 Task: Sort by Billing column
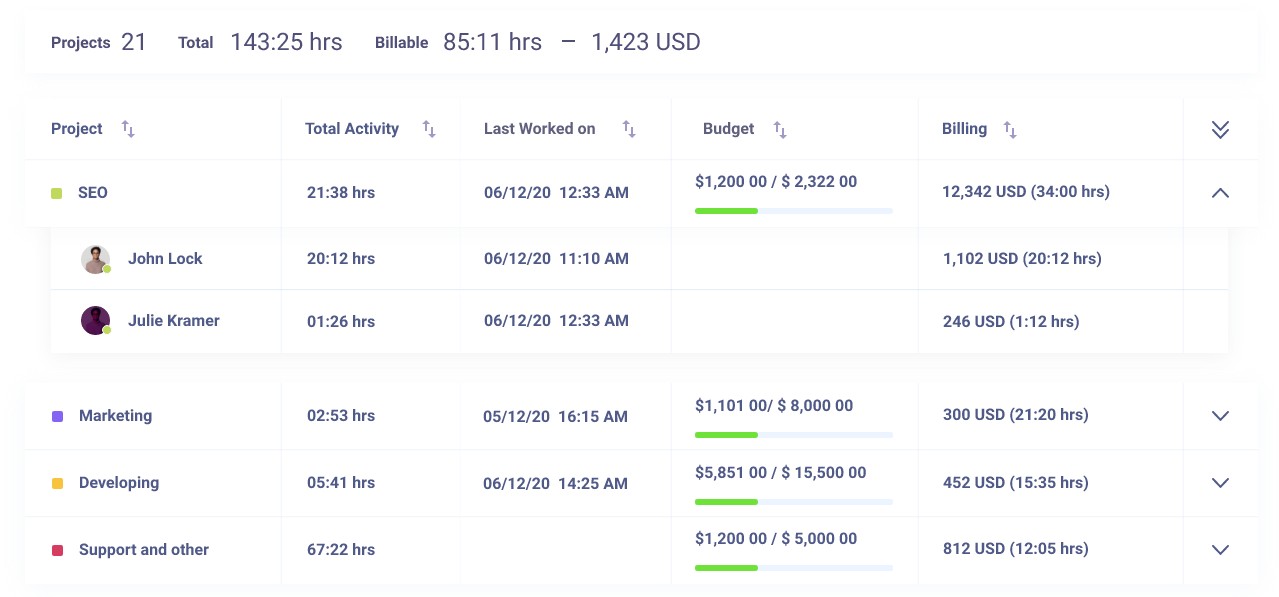(x=1010, y=129)
